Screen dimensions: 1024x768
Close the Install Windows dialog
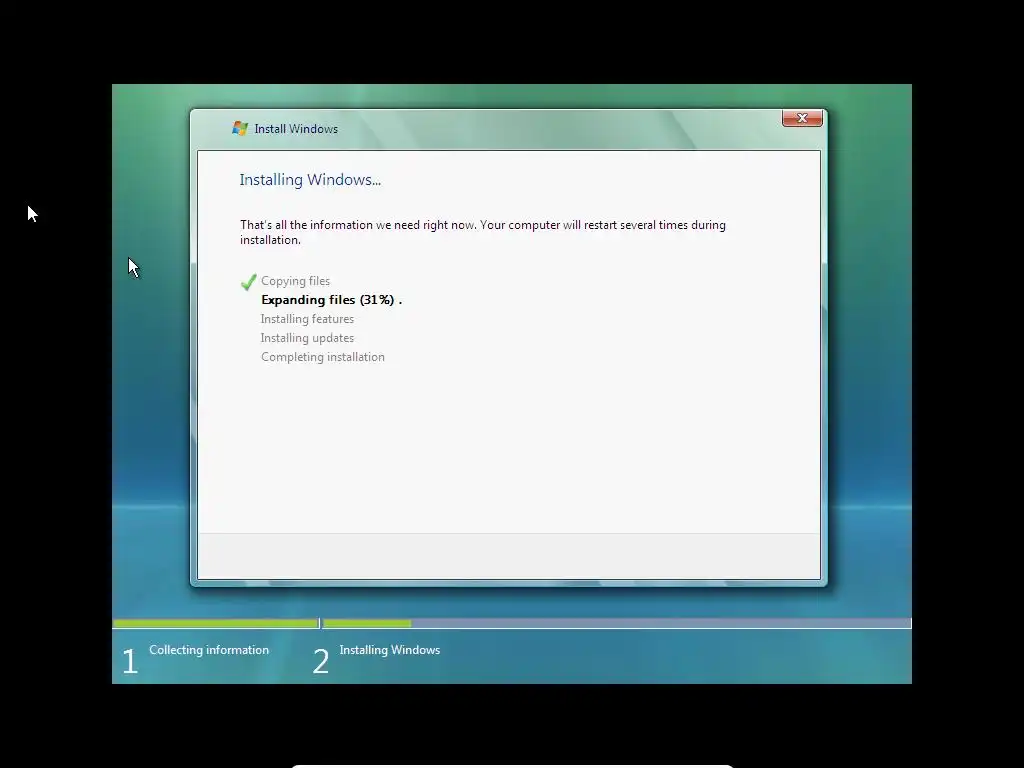coord(802,118)
